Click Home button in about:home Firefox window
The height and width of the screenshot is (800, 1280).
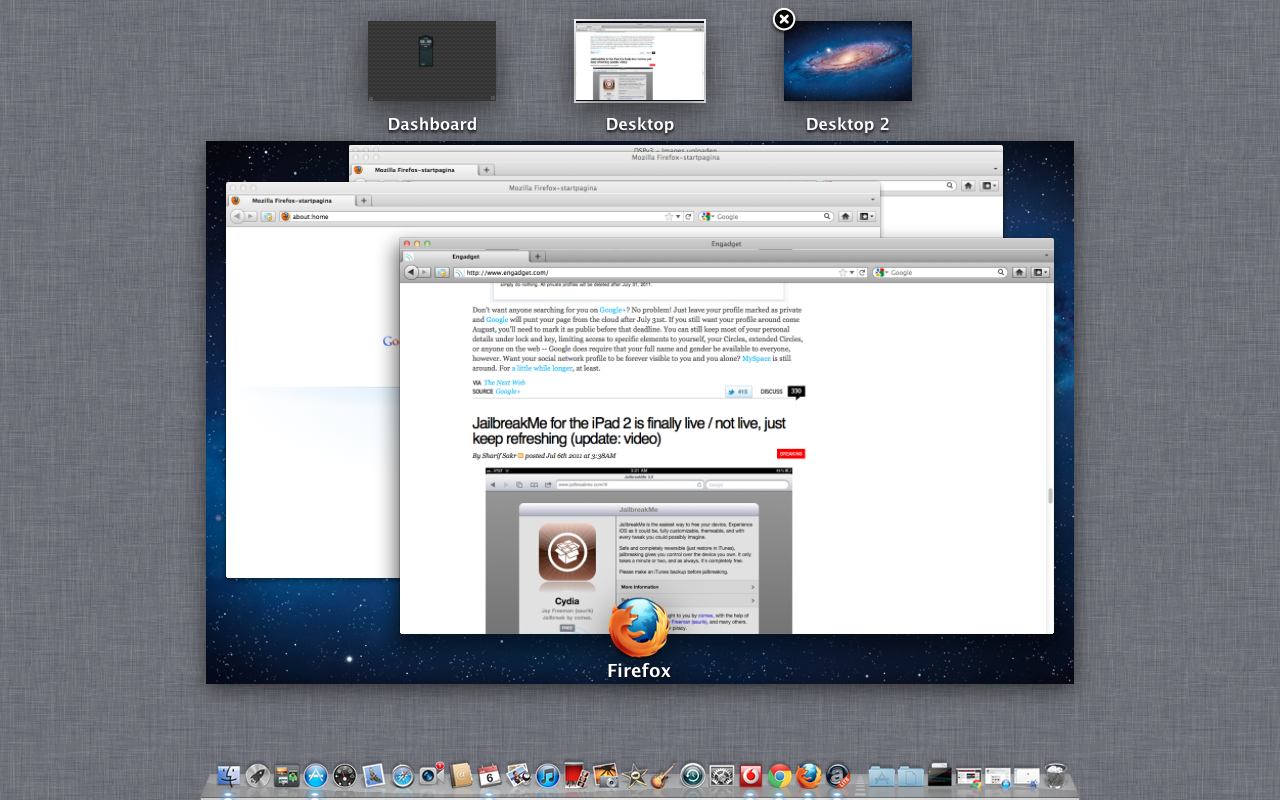coord(845,216)
